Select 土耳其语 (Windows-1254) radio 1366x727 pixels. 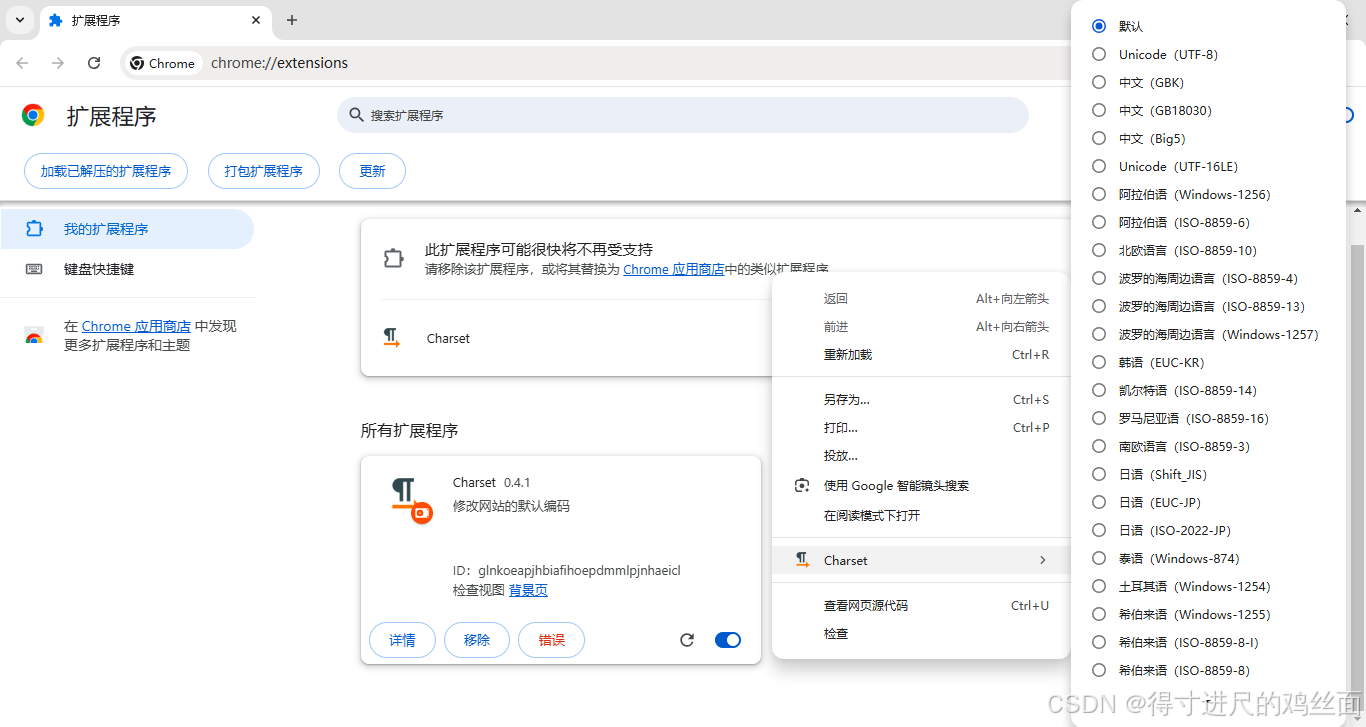pyautogui.click(x=1099, y=586)
